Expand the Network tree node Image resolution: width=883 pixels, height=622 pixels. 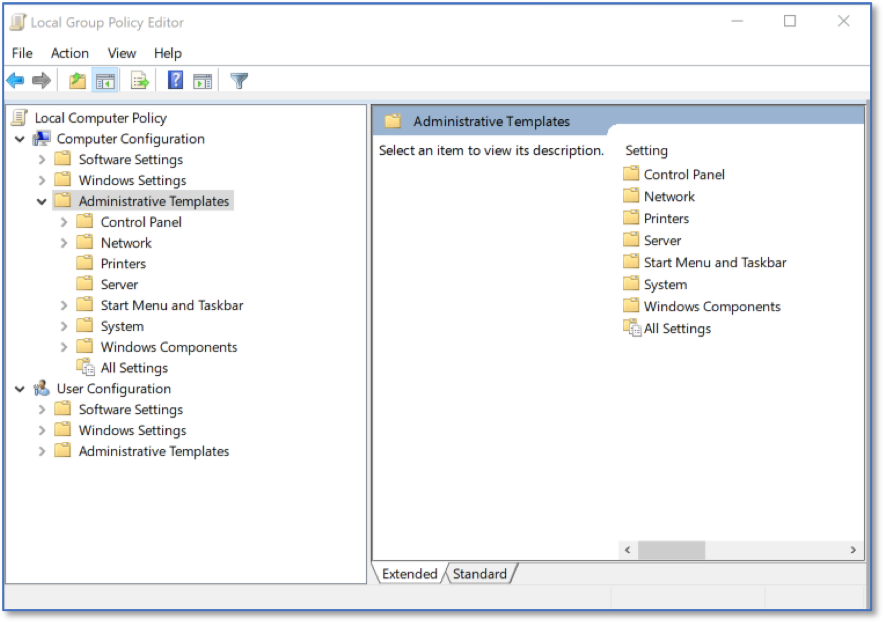(64, 243)
